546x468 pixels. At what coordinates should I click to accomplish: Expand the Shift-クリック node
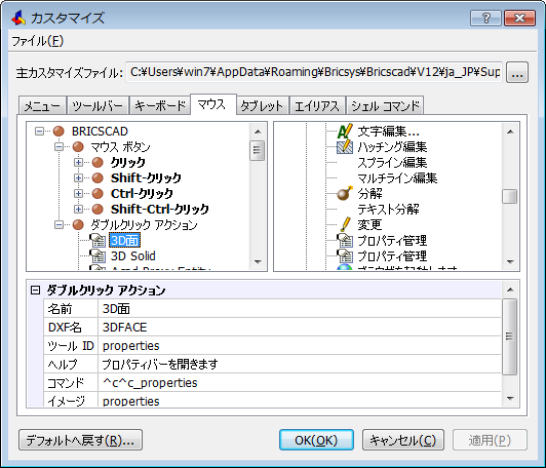[78, 178]
